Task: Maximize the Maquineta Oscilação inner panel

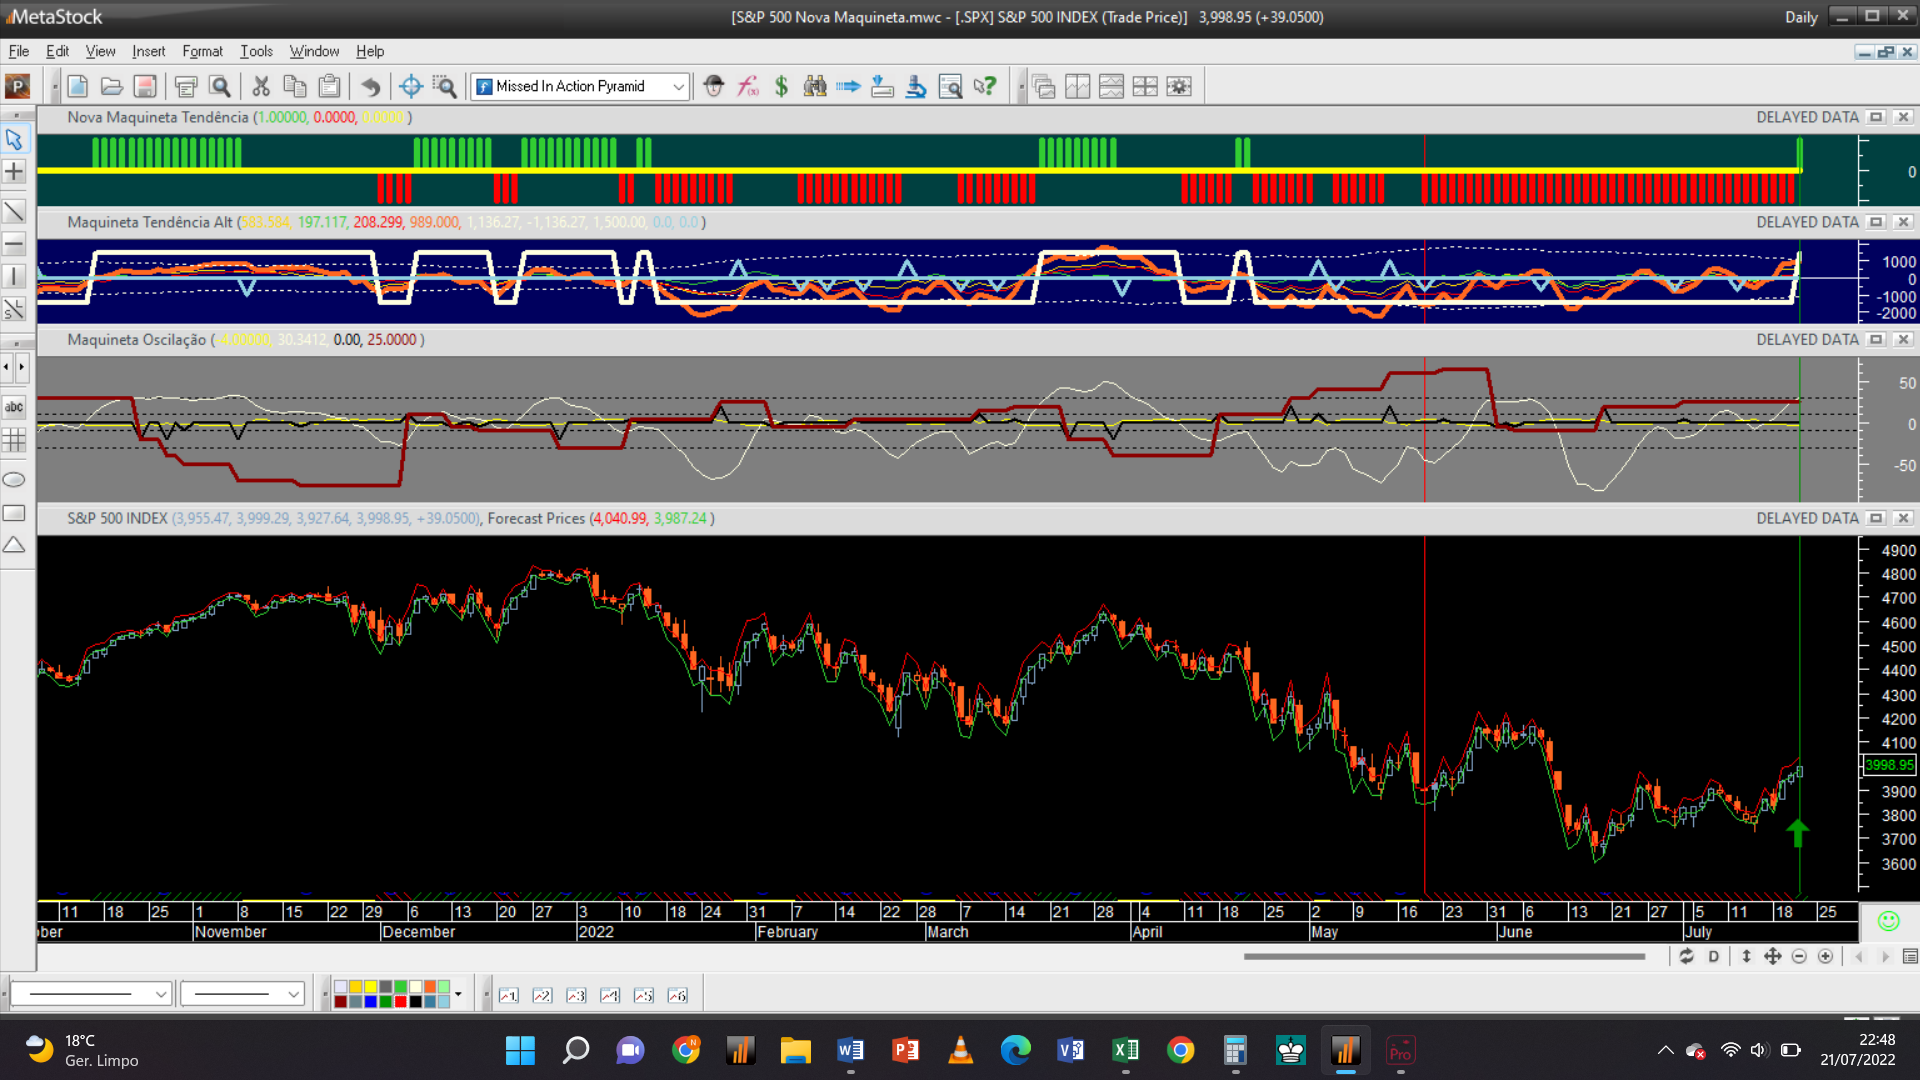Action: (x=1876, y=340)
